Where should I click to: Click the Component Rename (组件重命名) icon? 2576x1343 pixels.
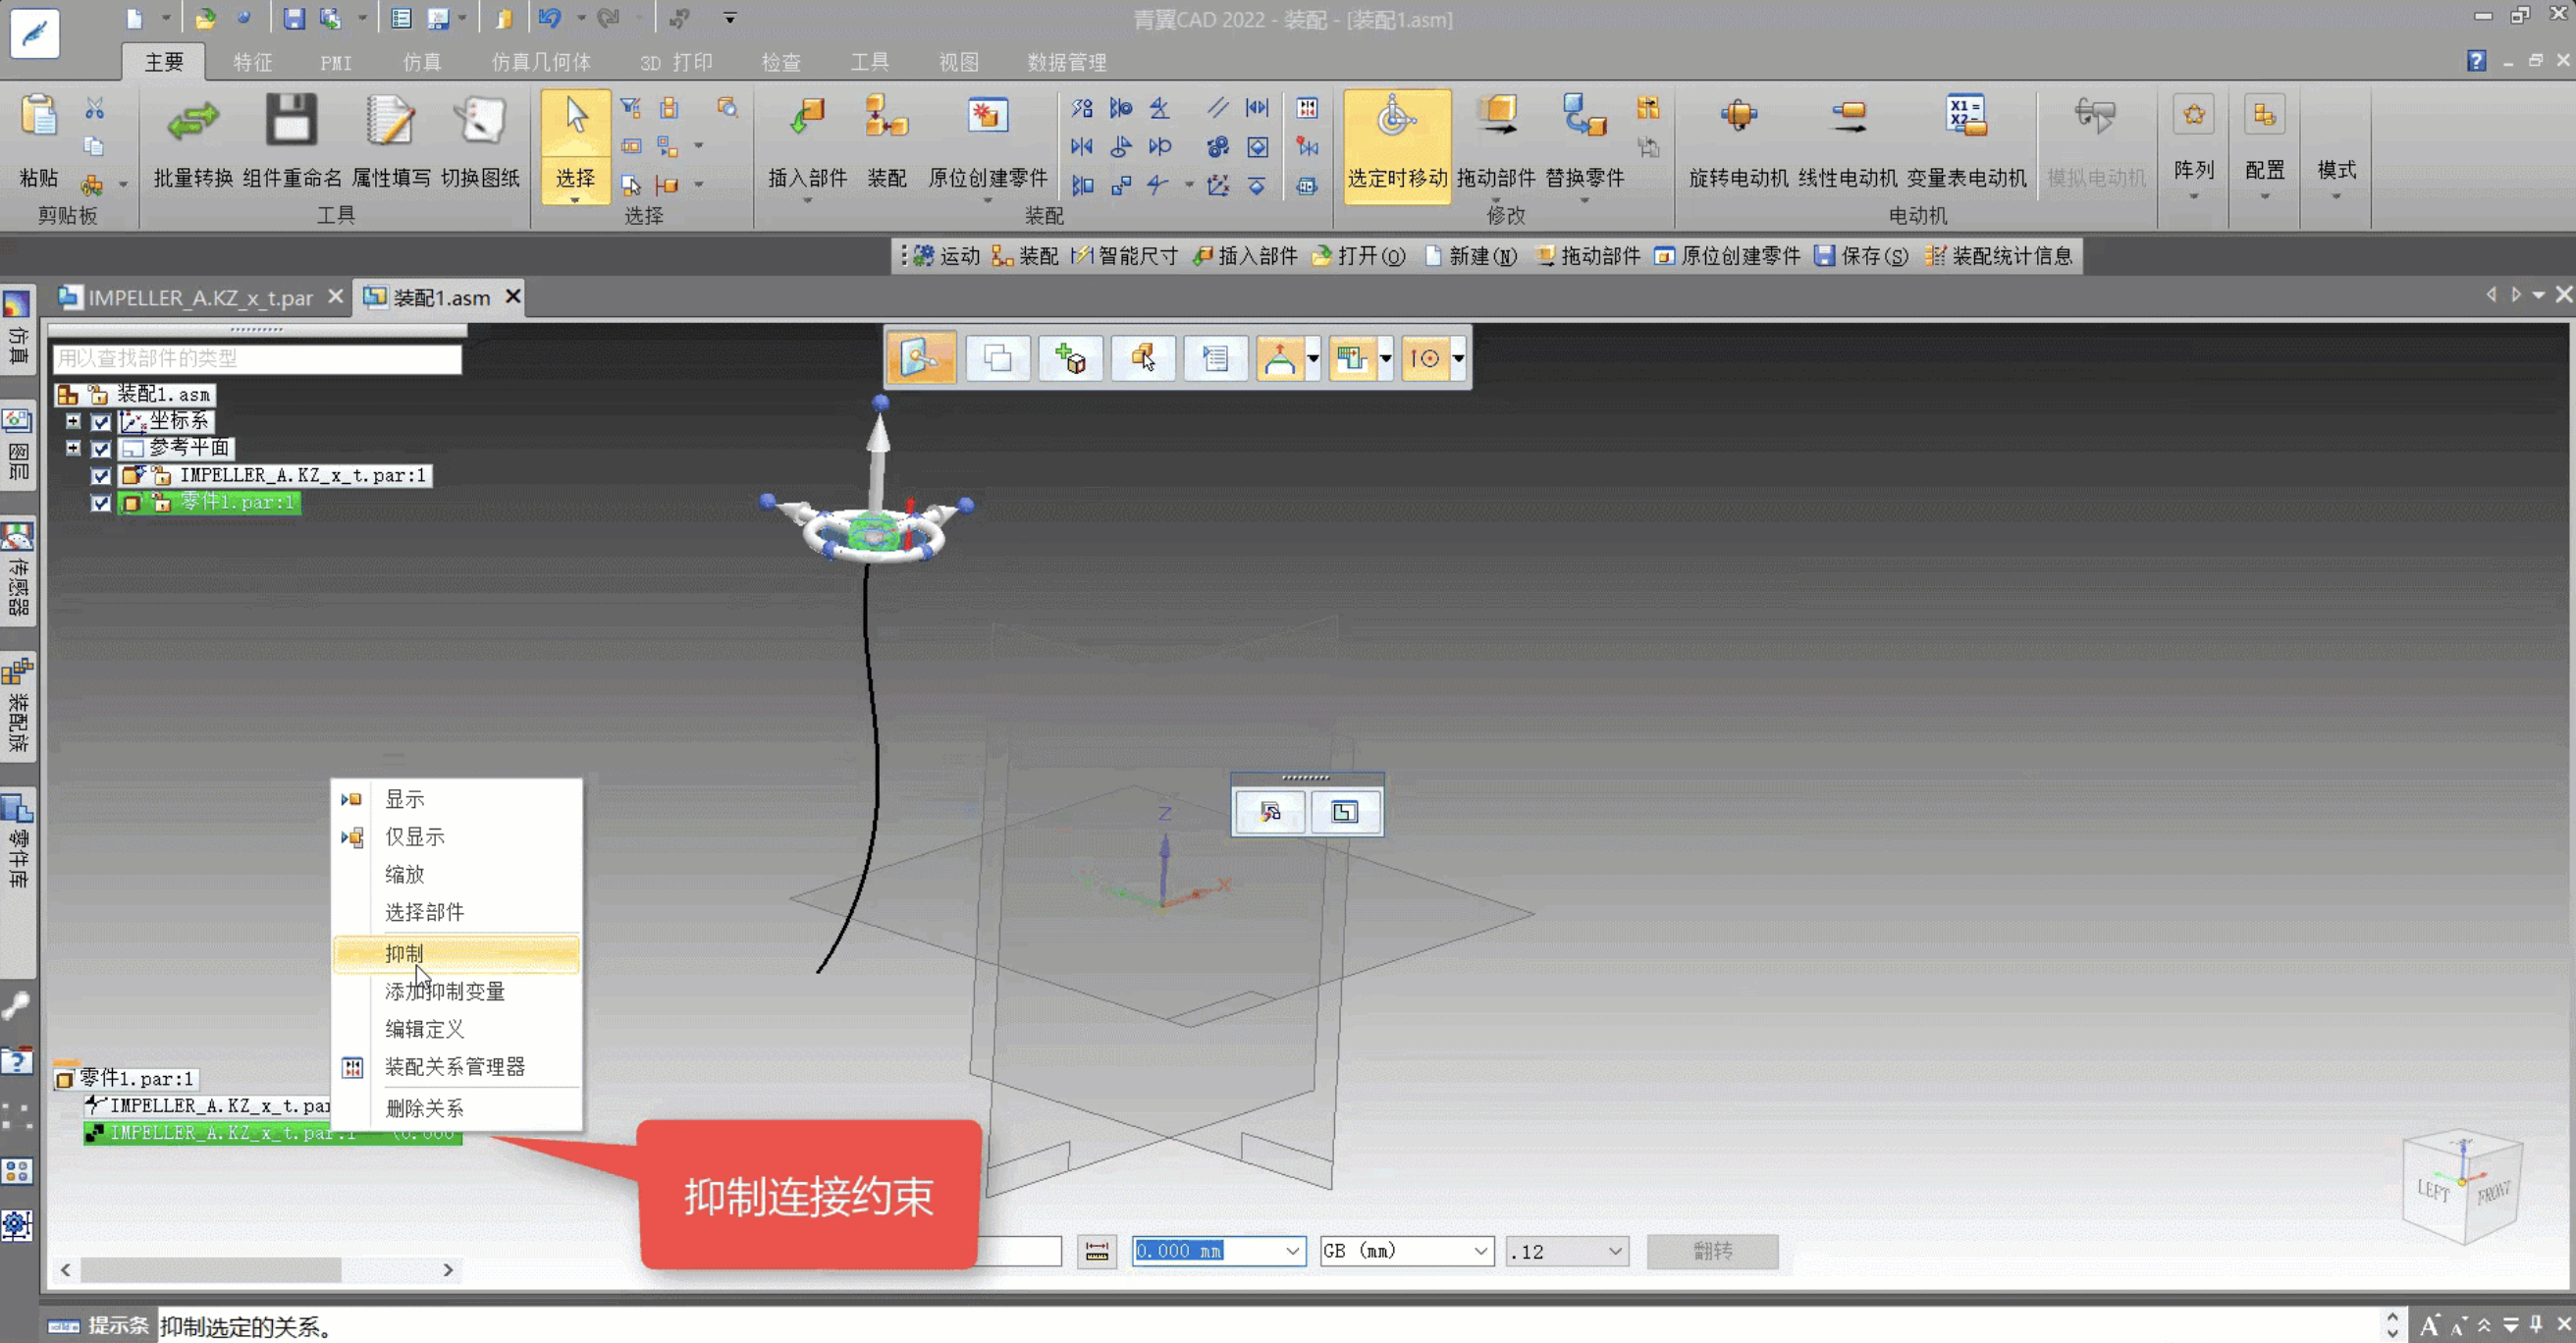coord(291,120)
